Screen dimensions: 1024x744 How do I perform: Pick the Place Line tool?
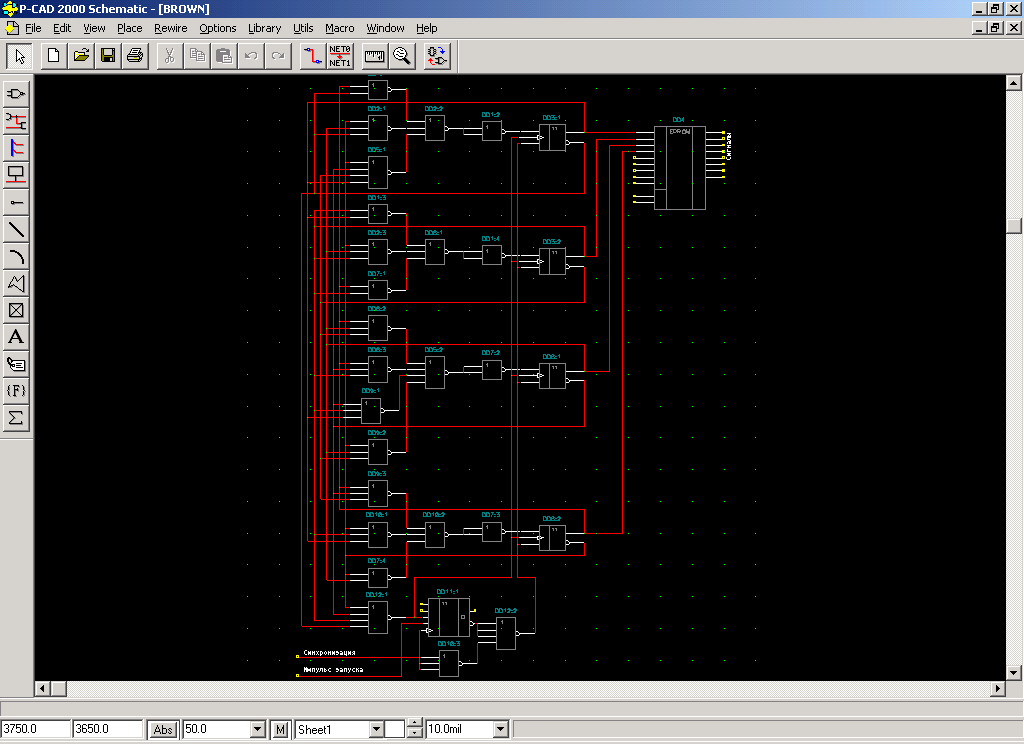coord(16,229)
